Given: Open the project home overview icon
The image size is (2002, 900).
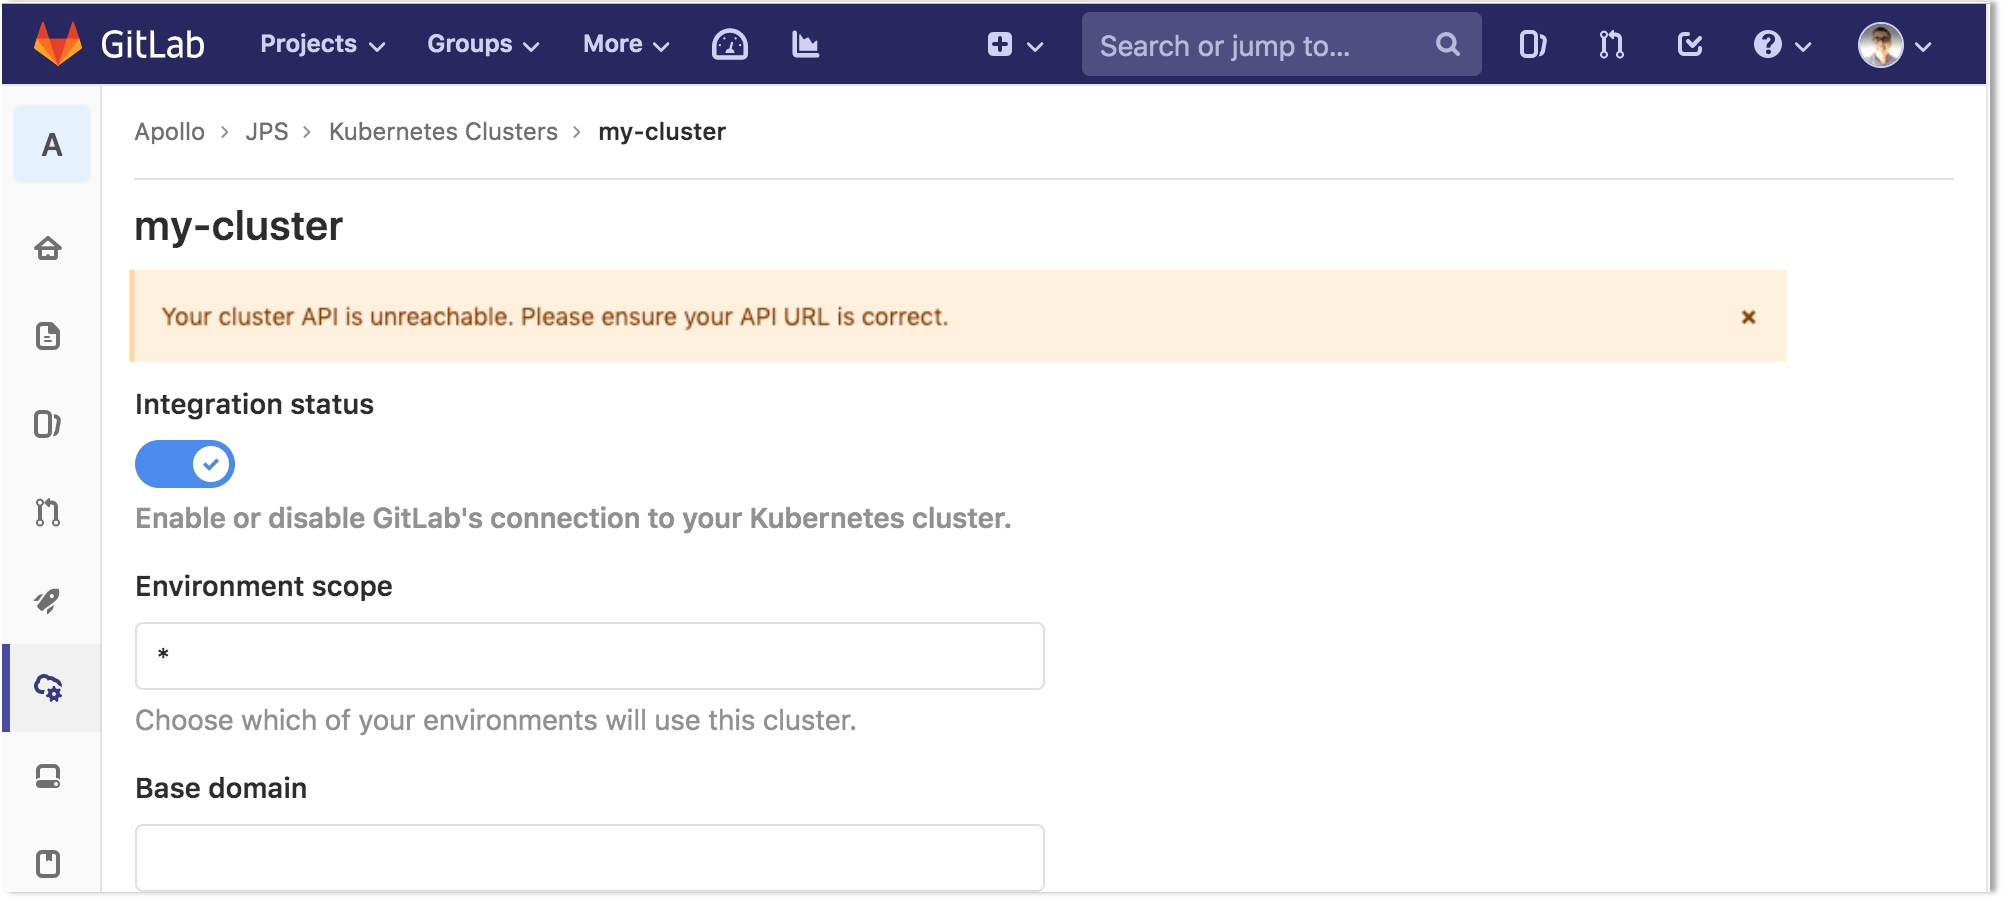Looking at the screenshot, I should (49, 251).
